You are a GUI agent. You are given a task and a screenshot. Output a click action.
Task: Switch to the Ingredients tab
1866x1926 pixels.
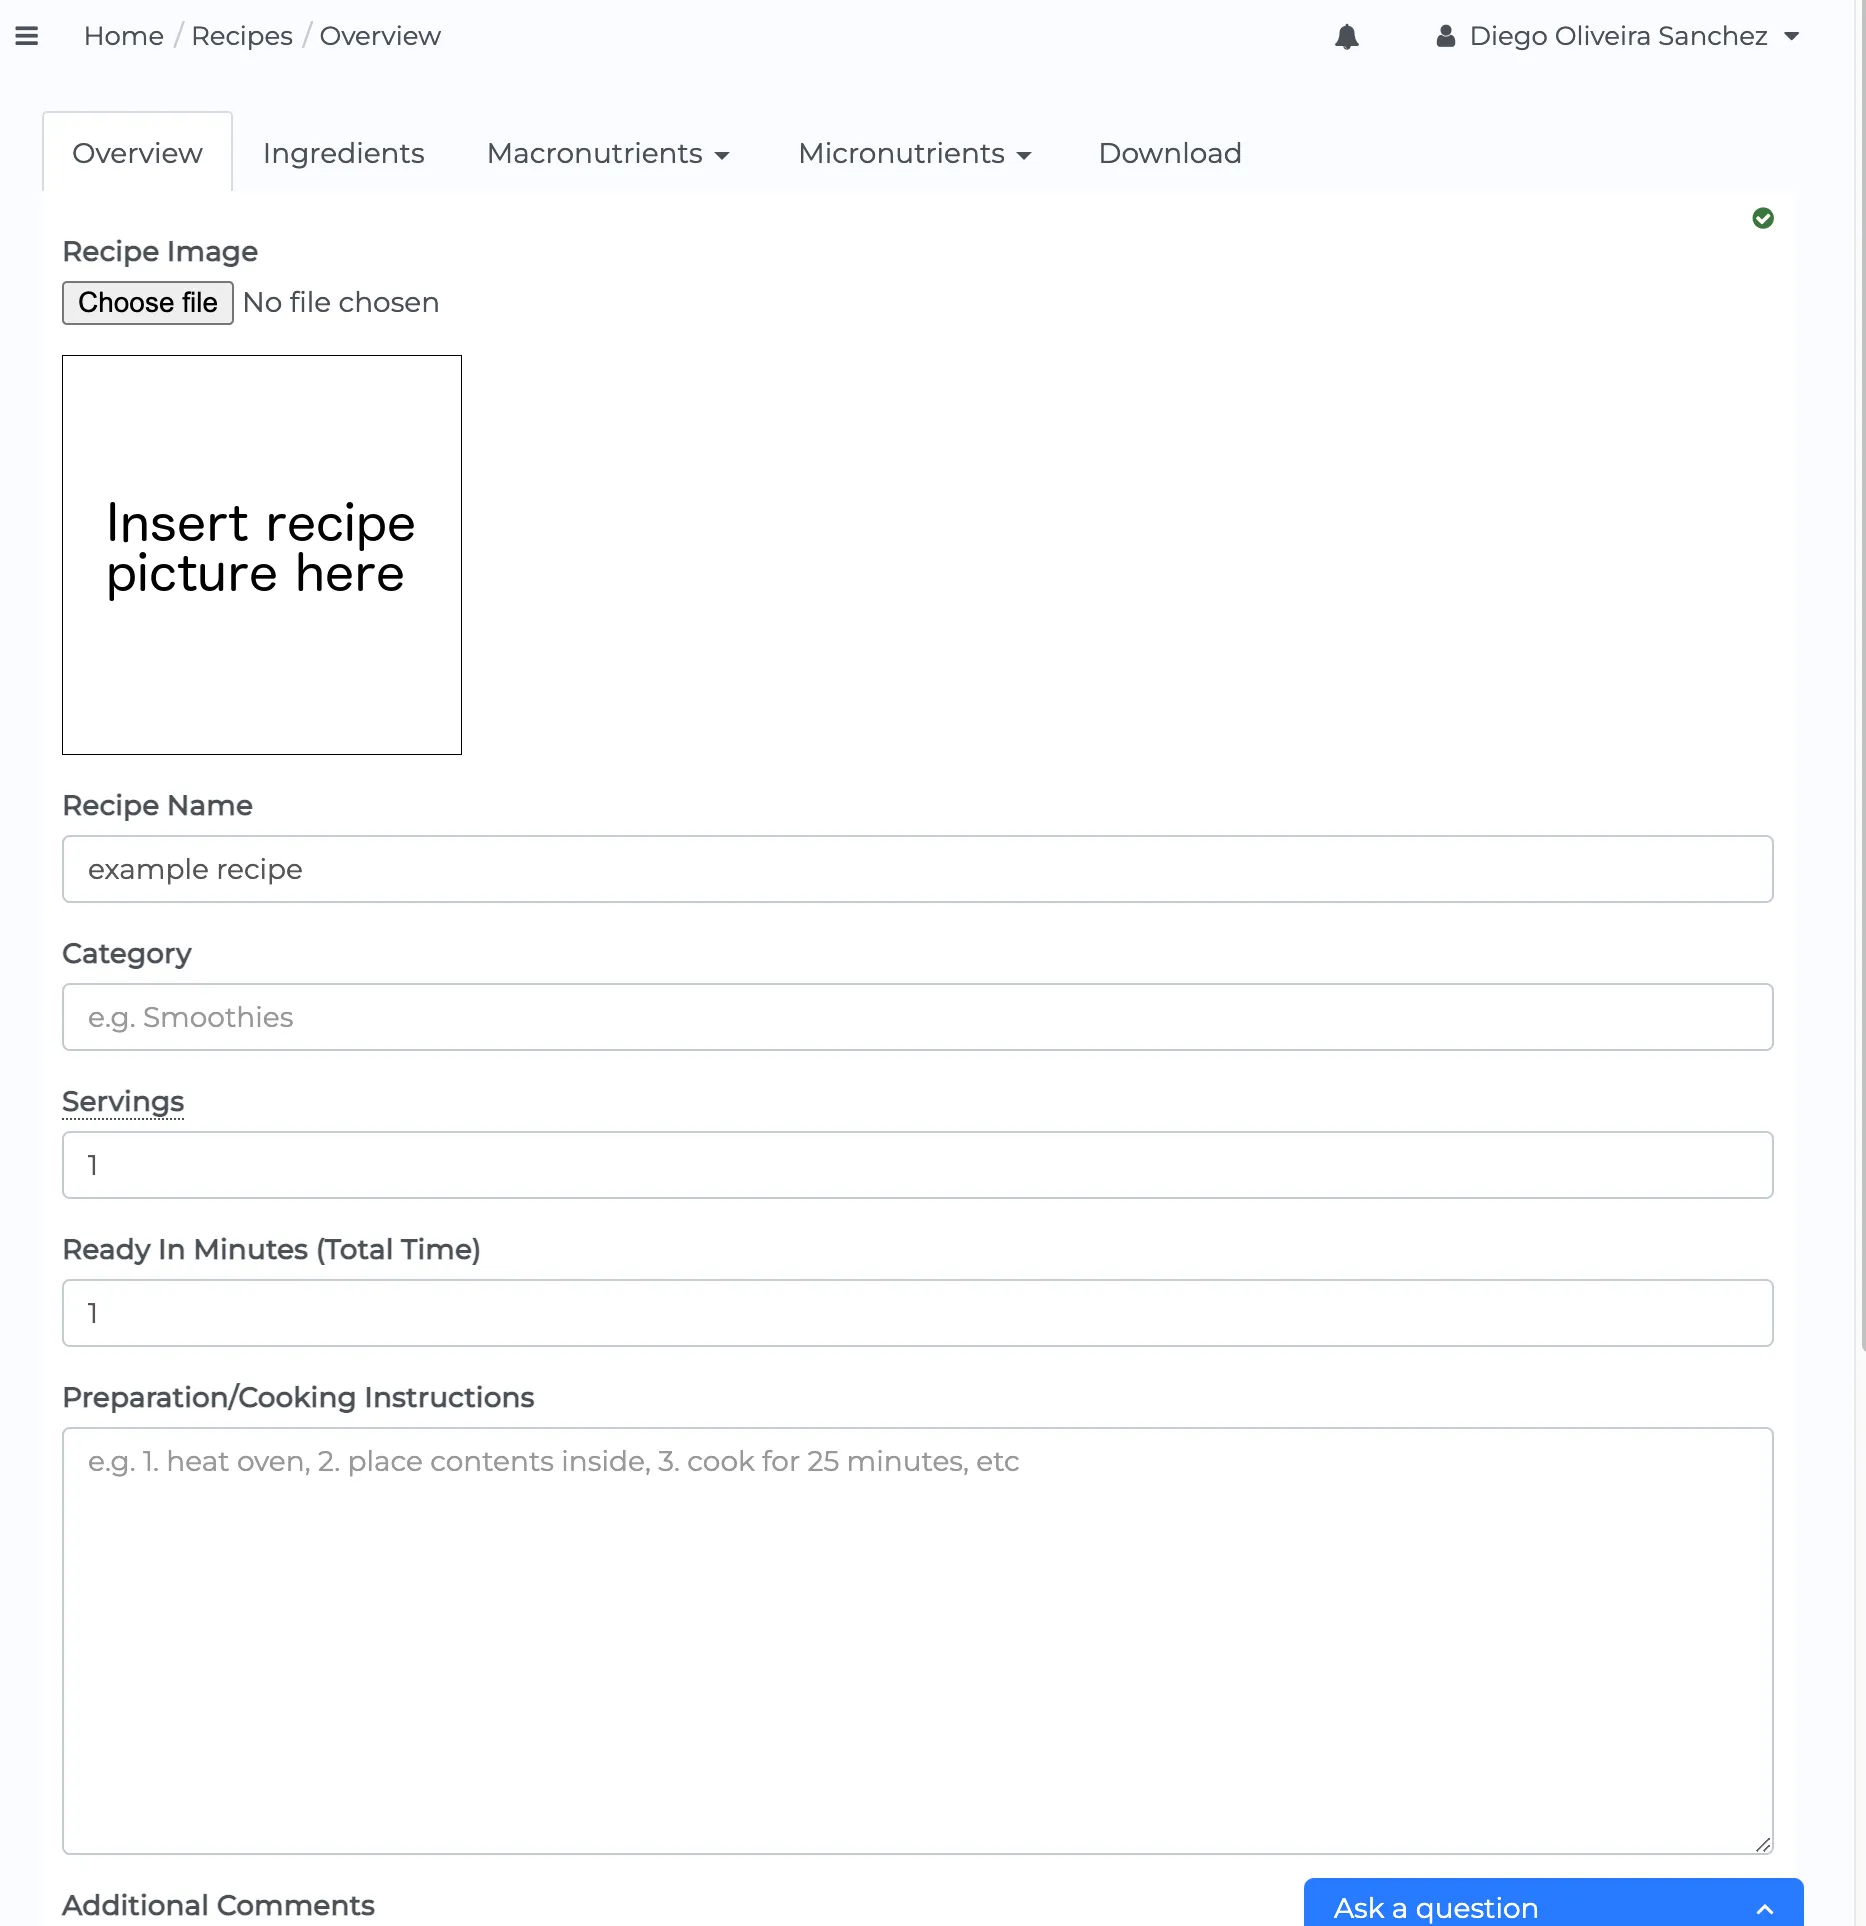(x=343, y=153)
